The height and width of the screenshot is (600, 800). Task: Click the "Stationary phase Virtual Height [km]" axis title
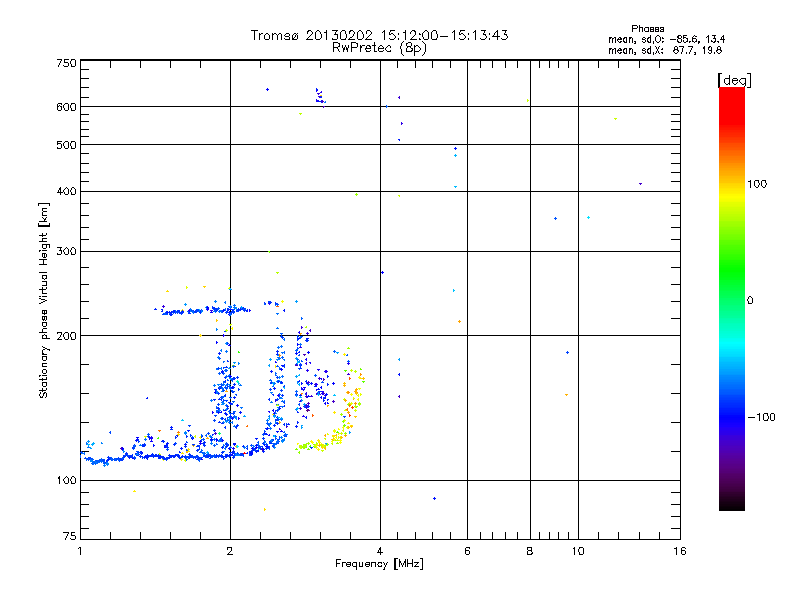point(44,301)
